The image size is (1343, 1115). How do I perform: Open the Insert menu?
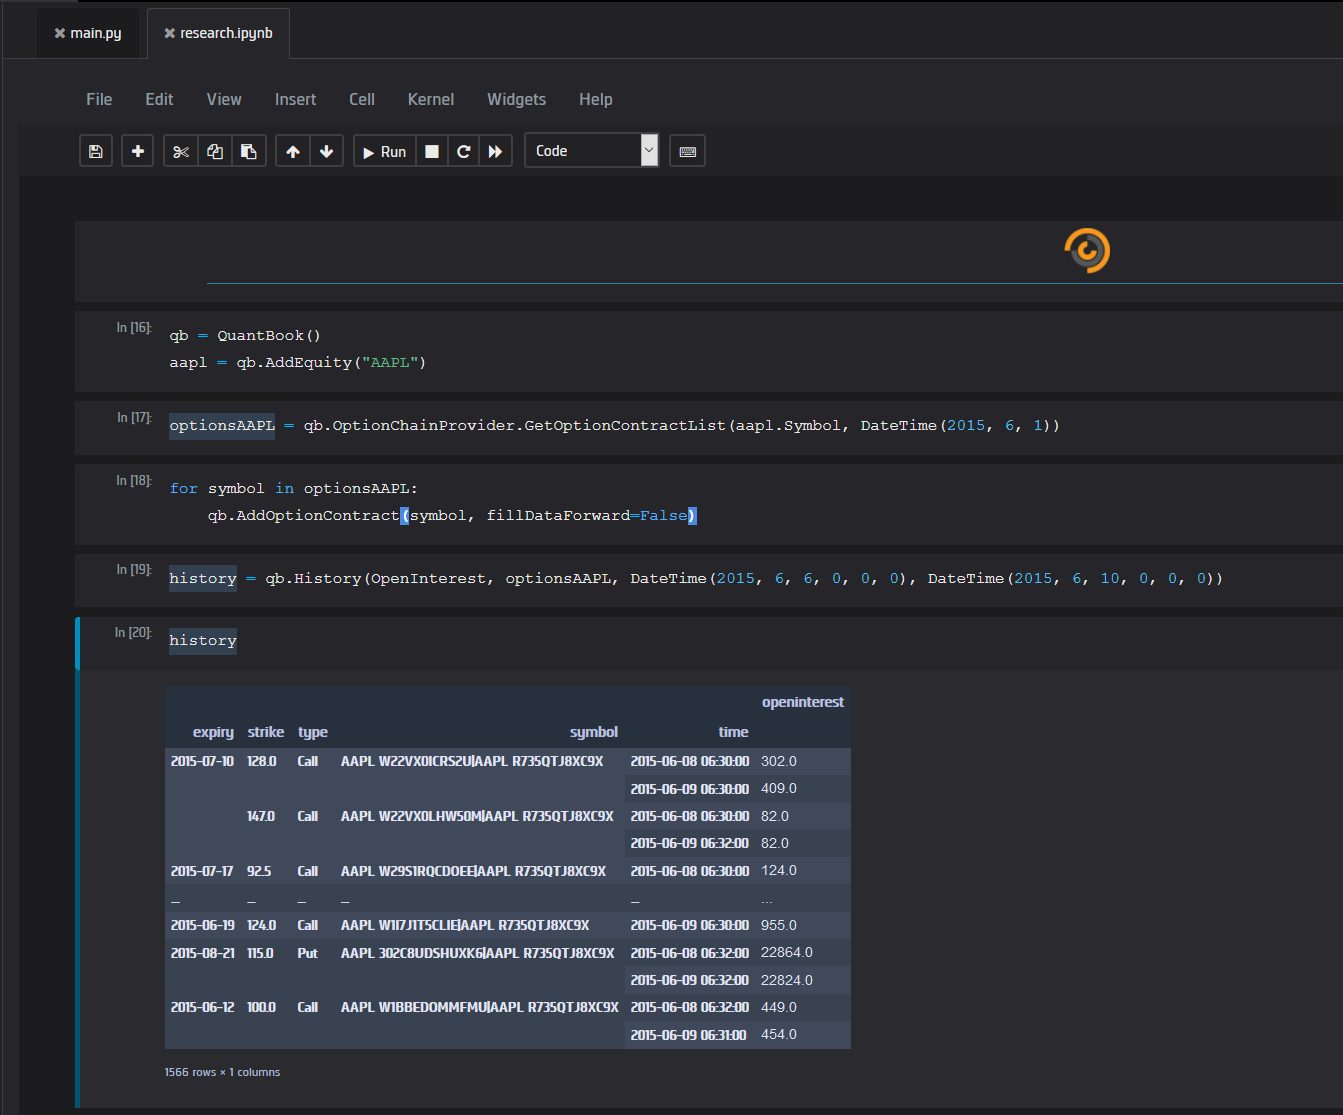coord(295,99)
